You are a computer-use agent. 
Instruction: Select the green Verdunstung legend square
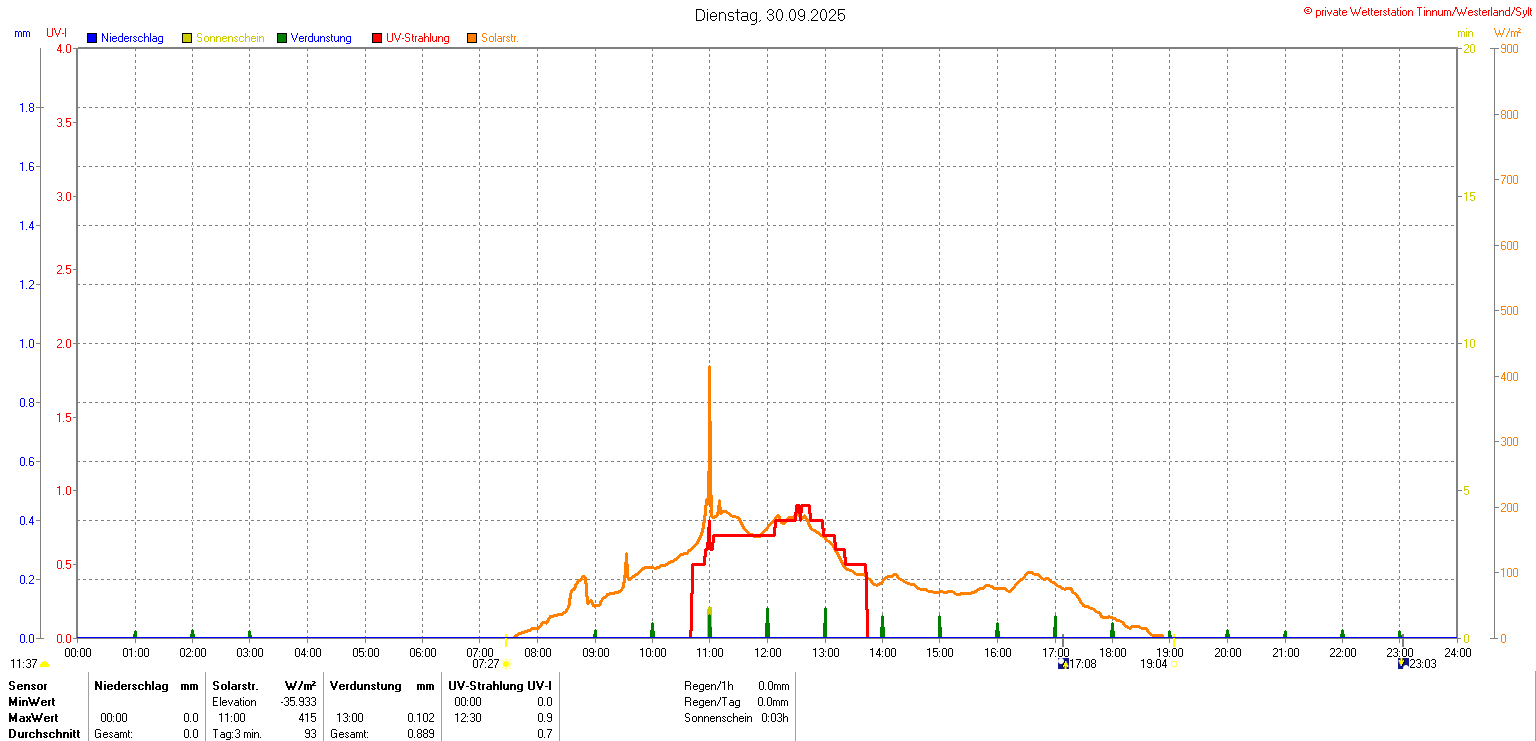pyautogui.click(x=282, y=38)
